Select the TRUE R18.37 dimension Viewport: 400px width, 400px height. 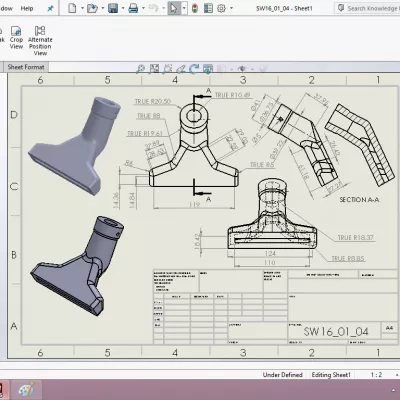pyautogui.click(x=356, y=237)
